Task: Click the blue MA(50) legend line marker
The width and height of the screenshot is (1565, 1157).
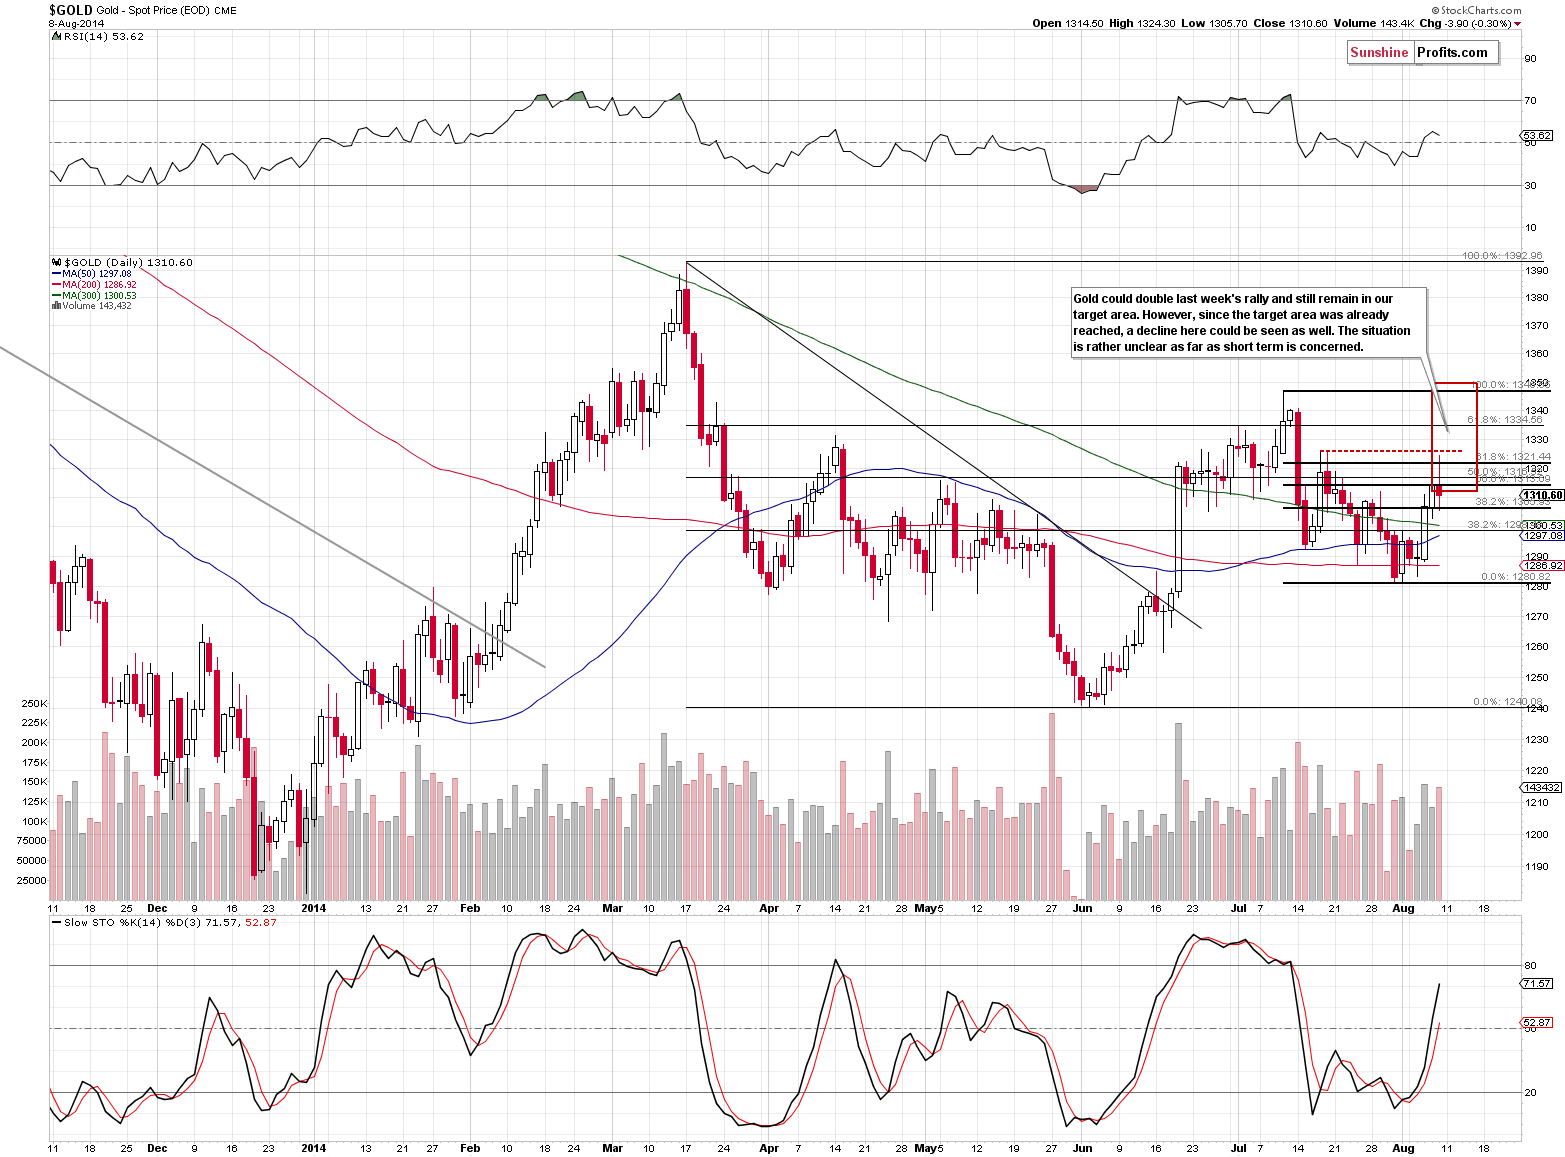Action: click(x=56, y=274)
